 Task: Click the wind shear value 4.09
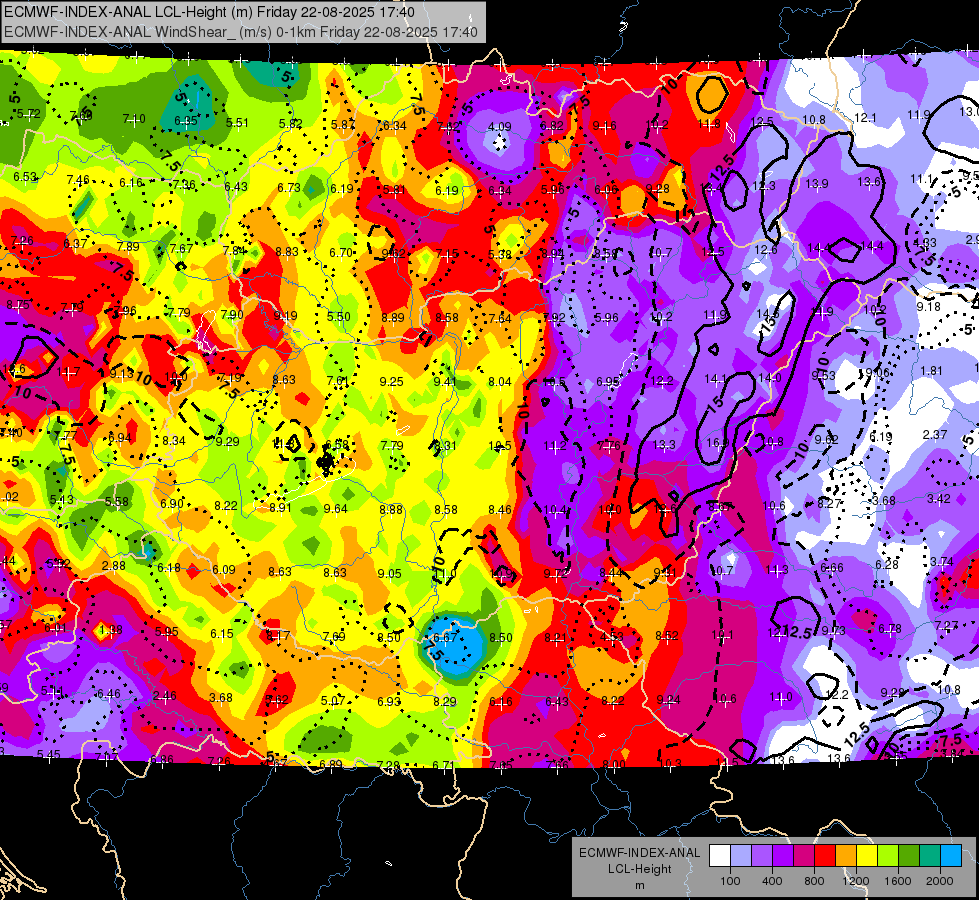coord(499,127)
